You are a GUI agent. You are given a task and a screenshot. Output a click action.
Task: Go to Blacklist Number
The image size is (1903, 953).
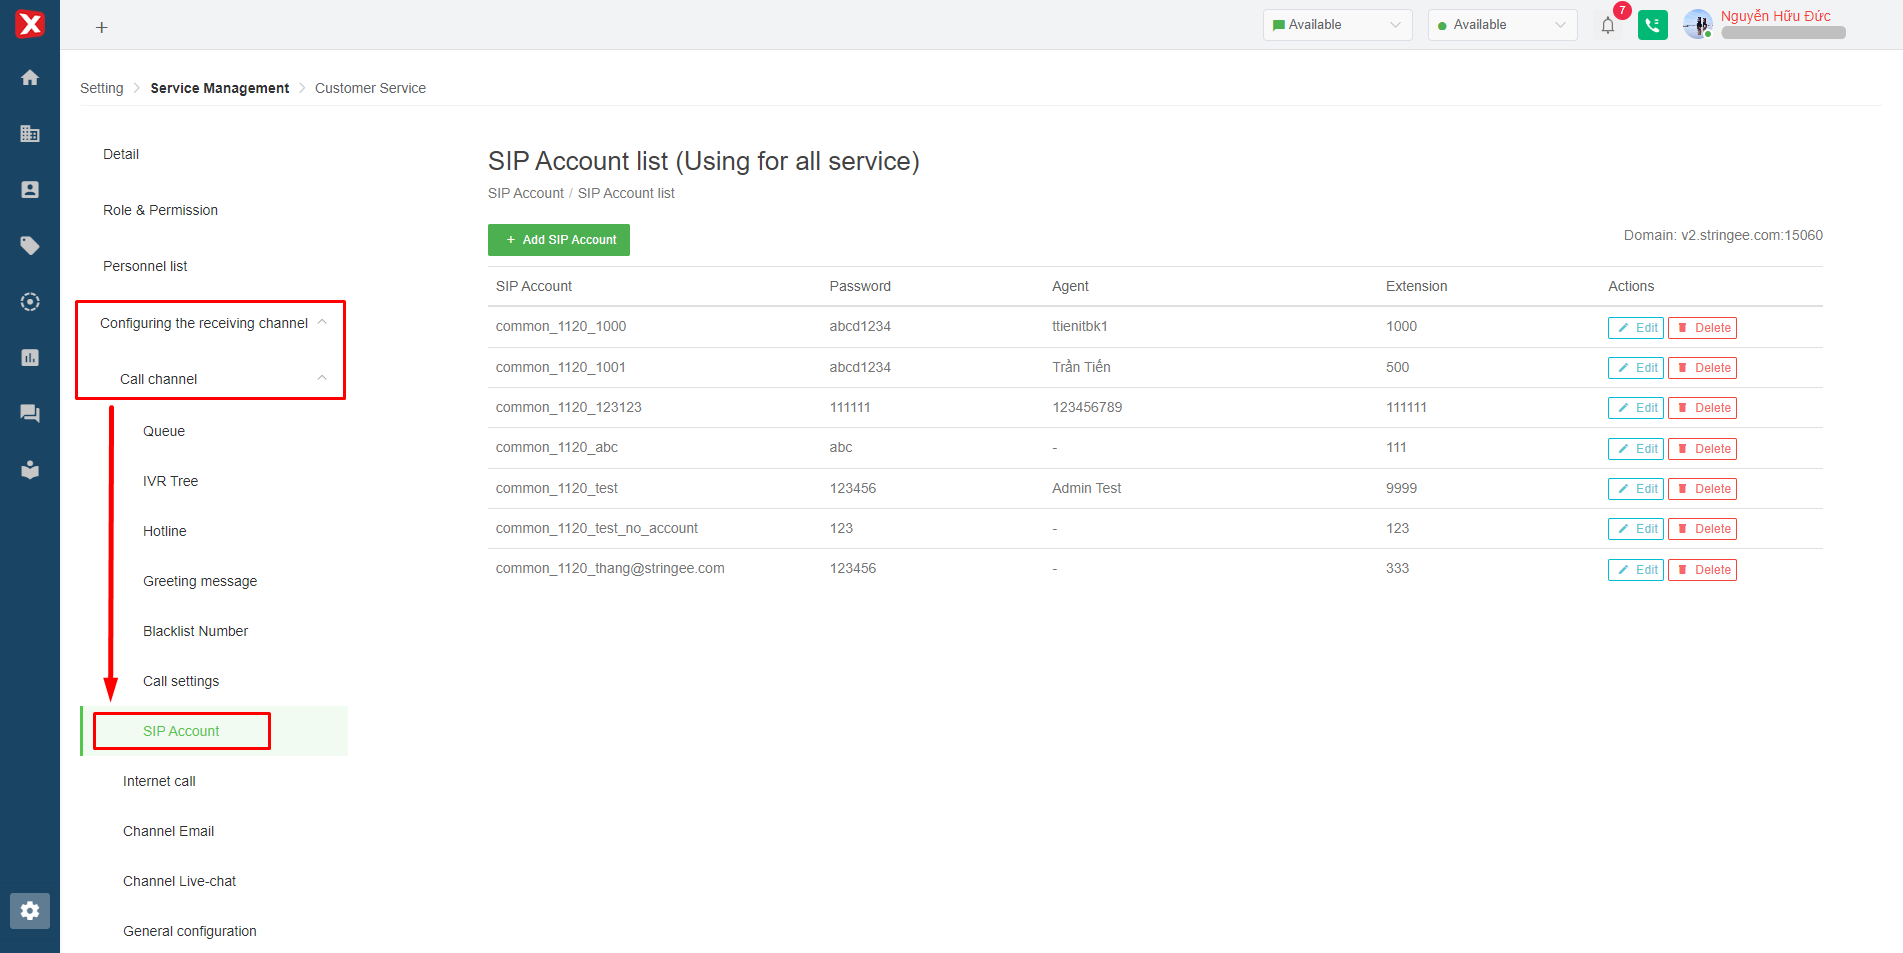pos(196,631)
